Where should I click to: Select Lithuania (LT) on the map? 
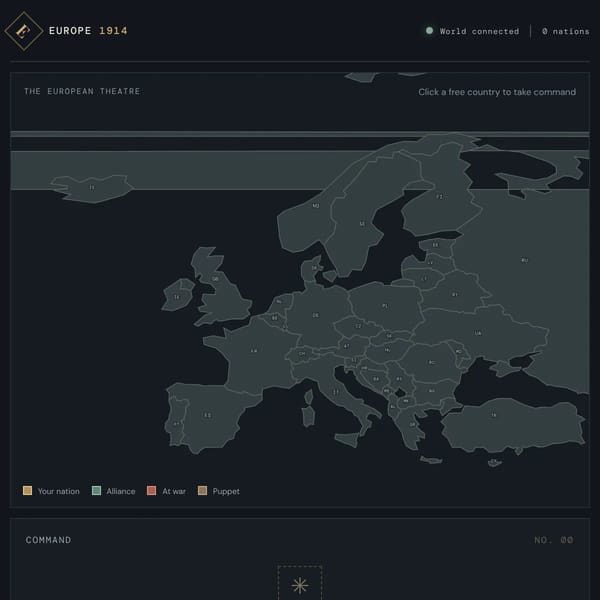[424, 279]
